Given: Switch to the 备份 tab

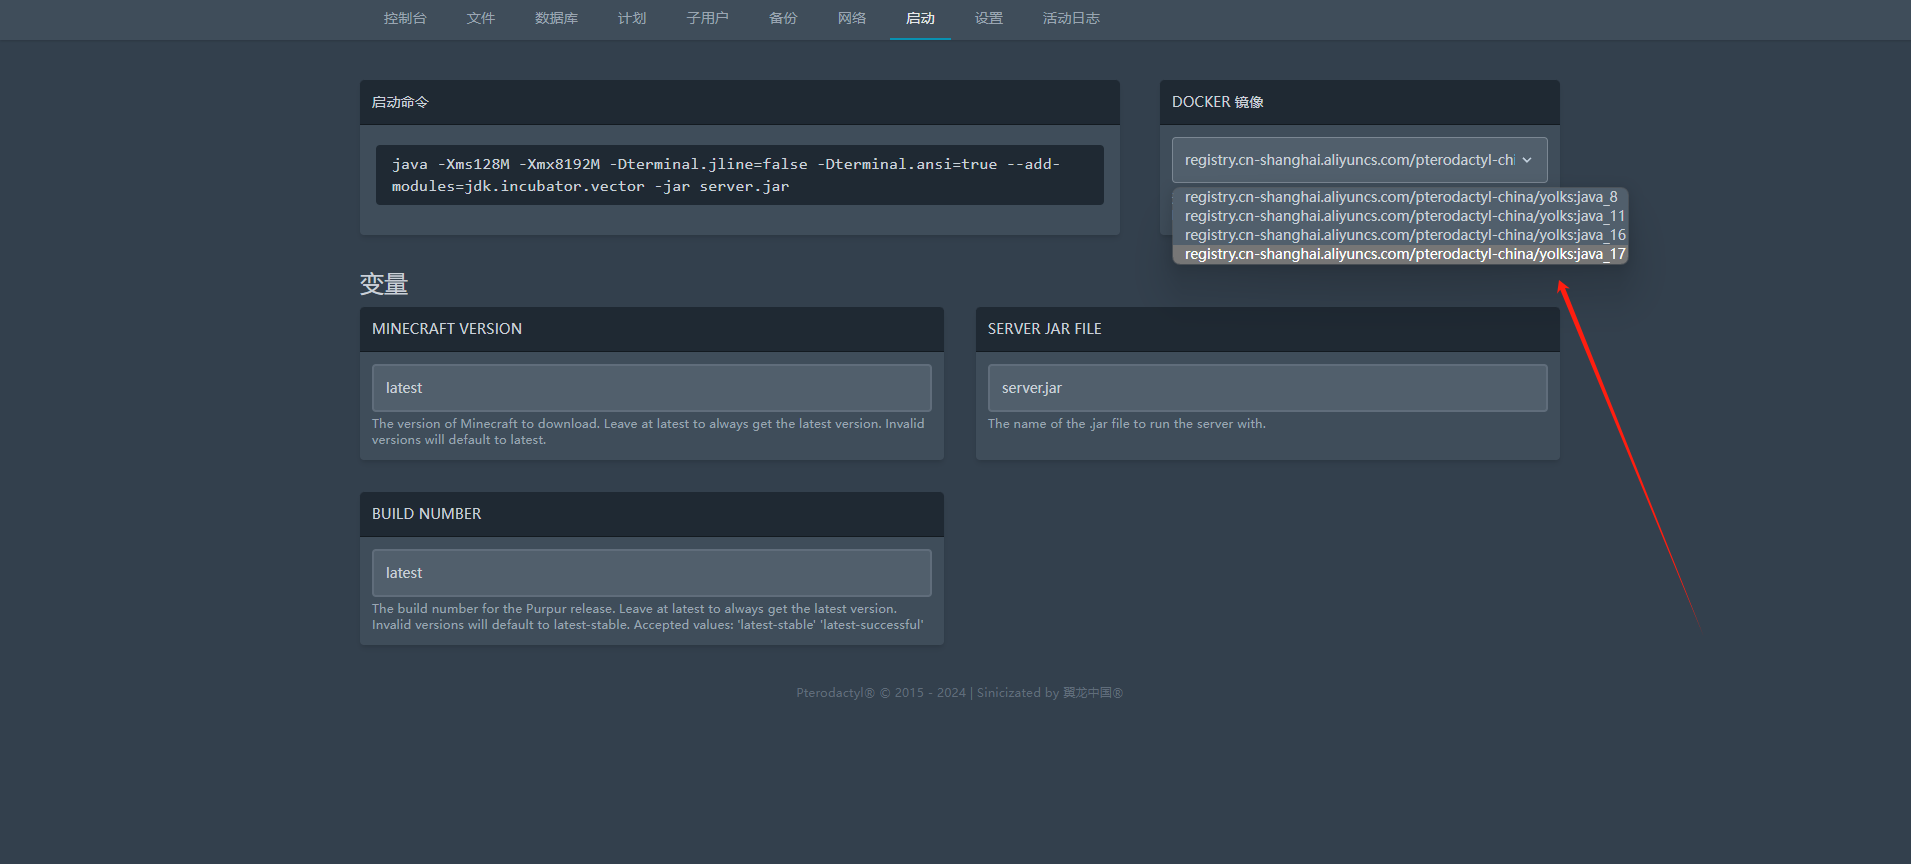Looking at the screenshot, I should (x=783, y=18).
